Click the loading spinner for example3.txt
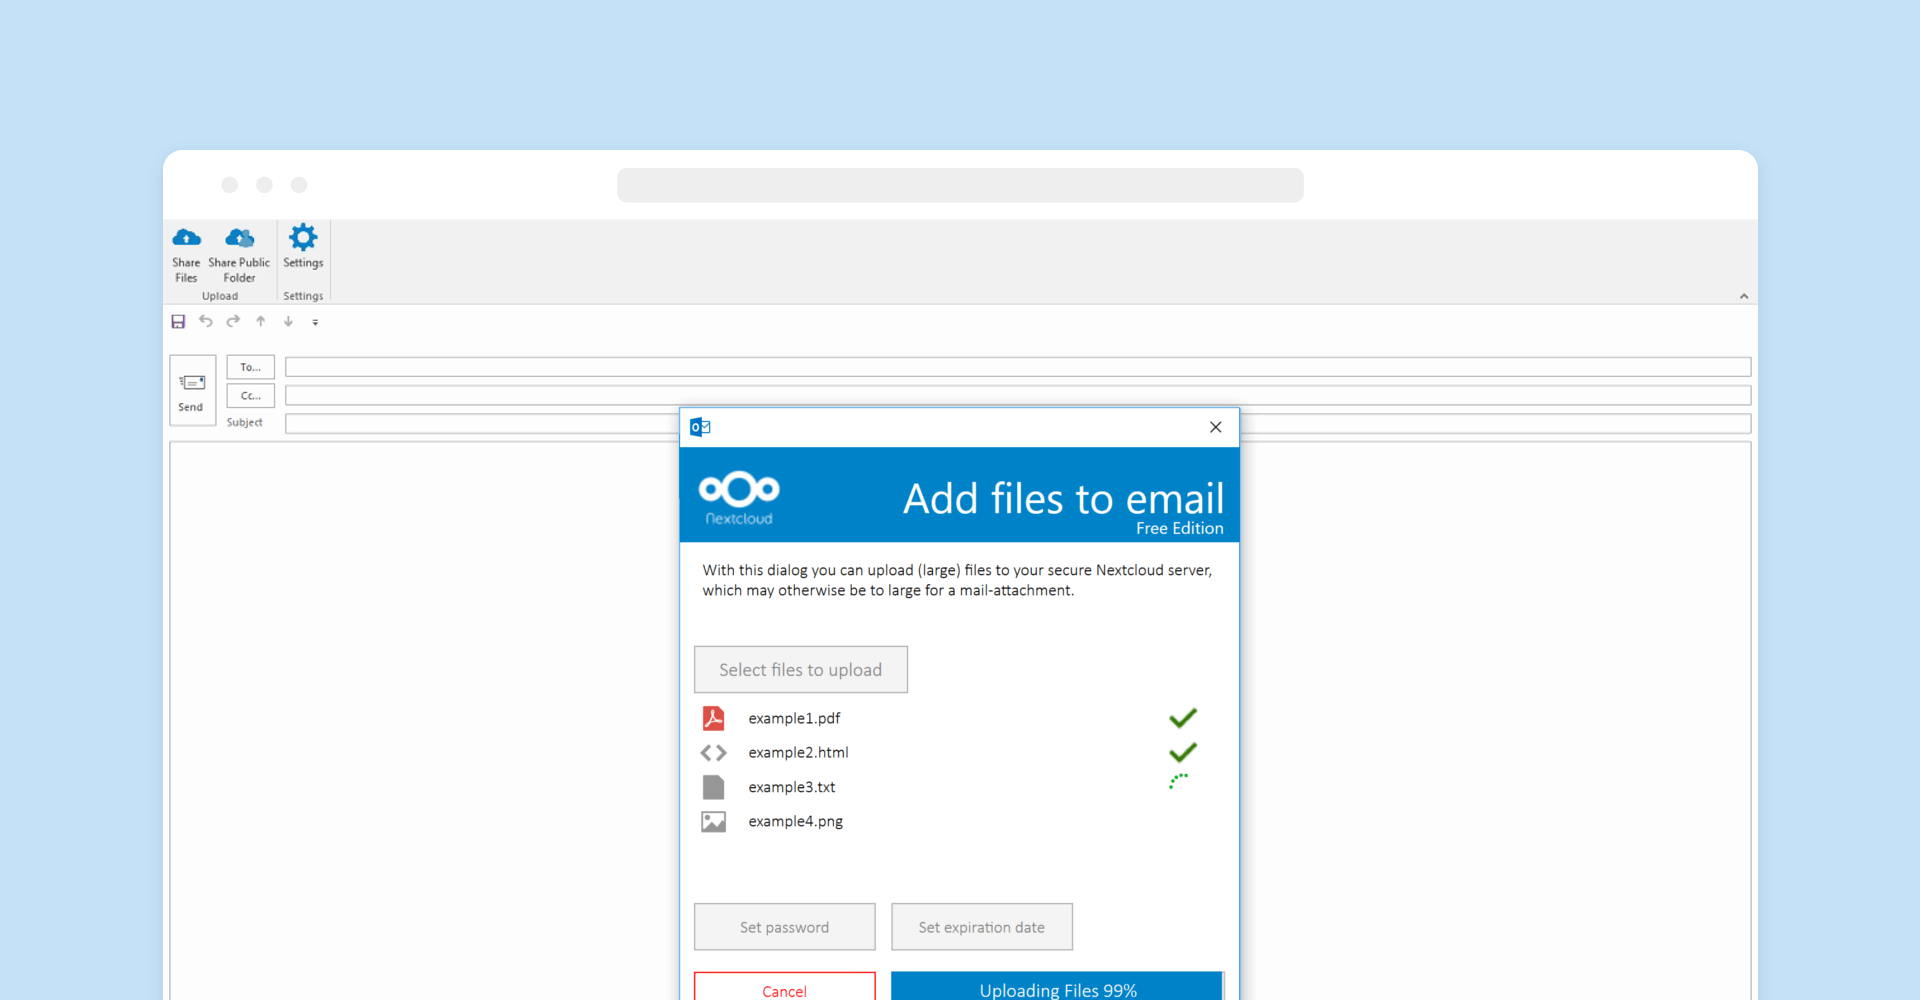 click(1179, 781)
